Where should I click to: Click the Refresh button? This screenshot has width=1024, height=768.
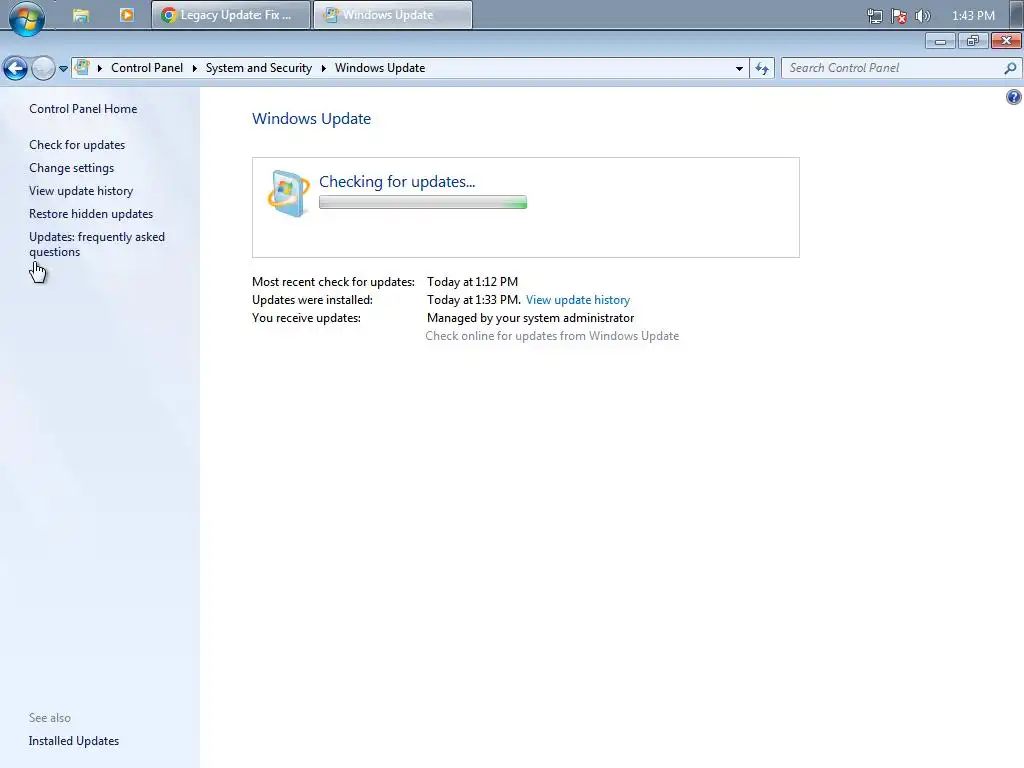click(x=762, y=68)
